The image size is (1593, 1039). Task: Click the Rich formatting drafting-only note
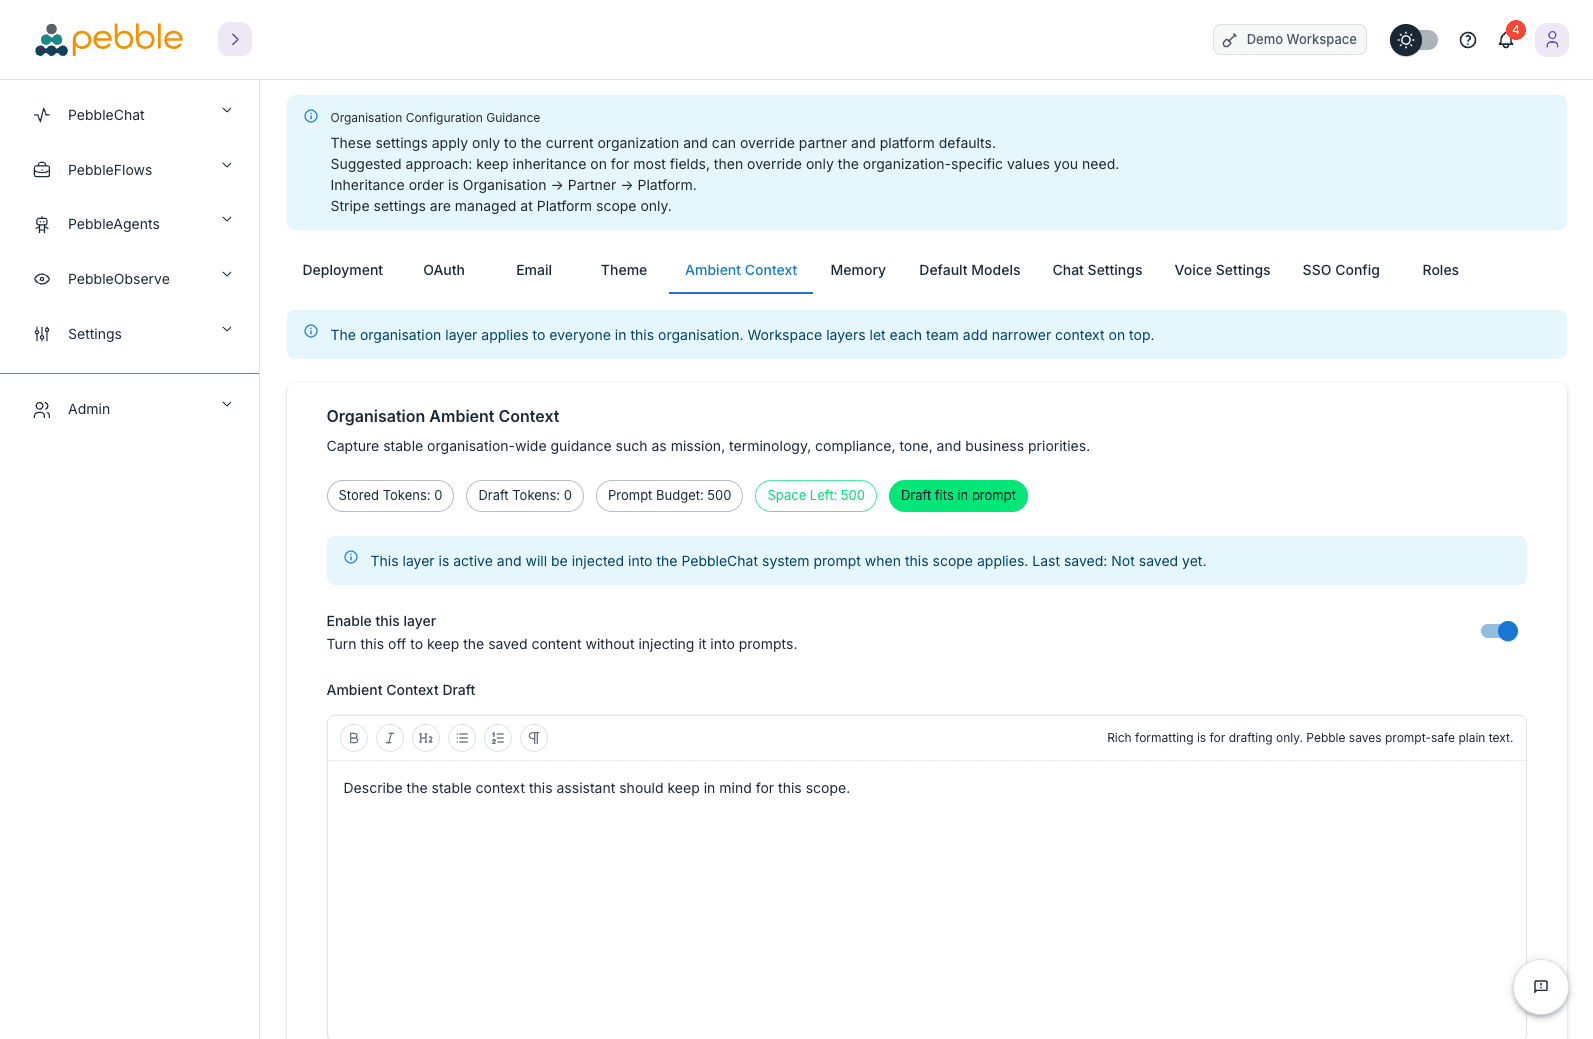coord(1310,738)
